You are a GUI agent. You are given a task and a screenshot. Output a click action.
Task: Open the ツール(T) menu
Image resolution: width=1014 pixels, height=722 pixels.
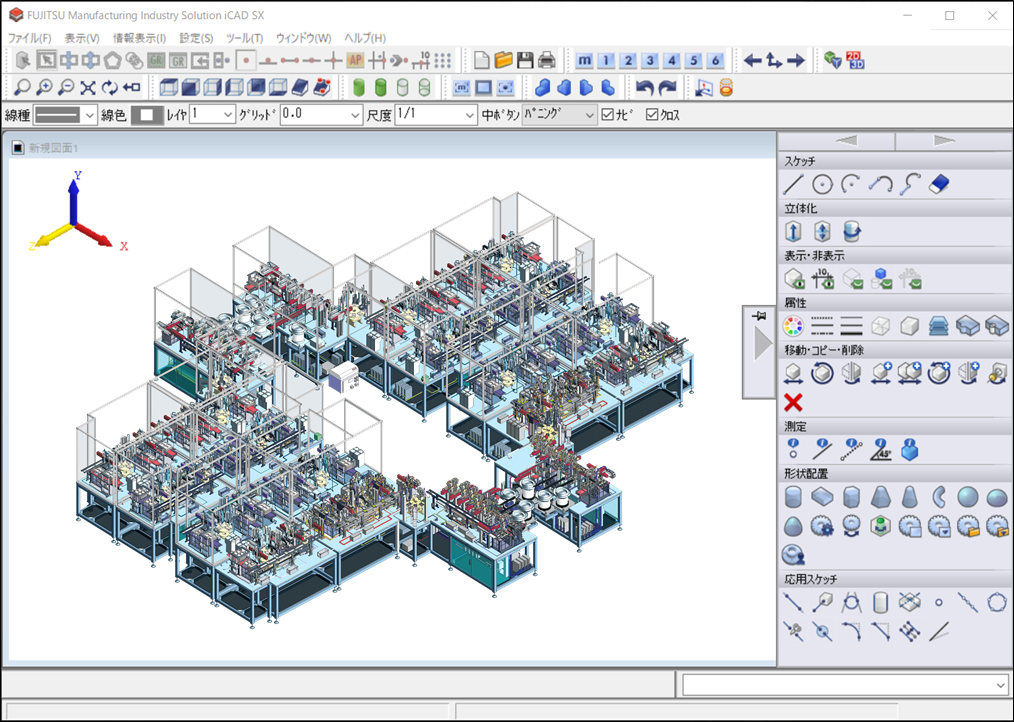[x=245, y=38]
